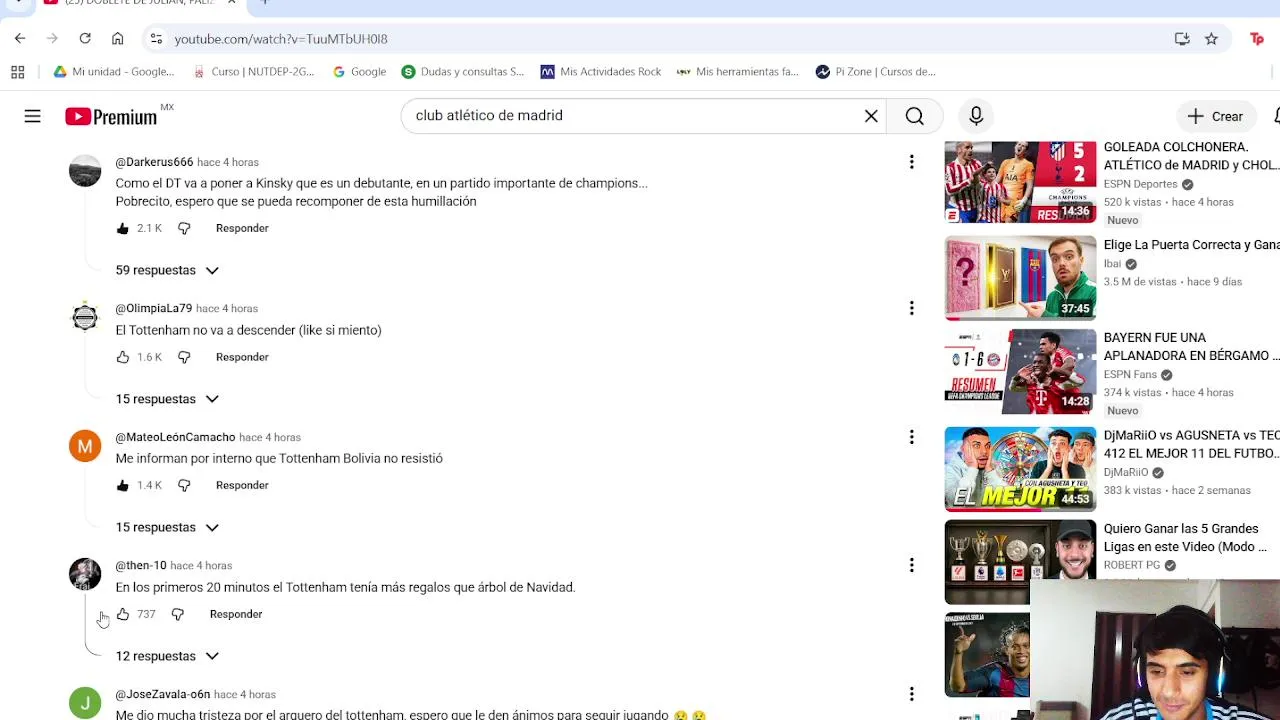The image size is (1280, 720).
Task: Like the OlimpiaLa79 comment
Action: (x=123, y=357)
